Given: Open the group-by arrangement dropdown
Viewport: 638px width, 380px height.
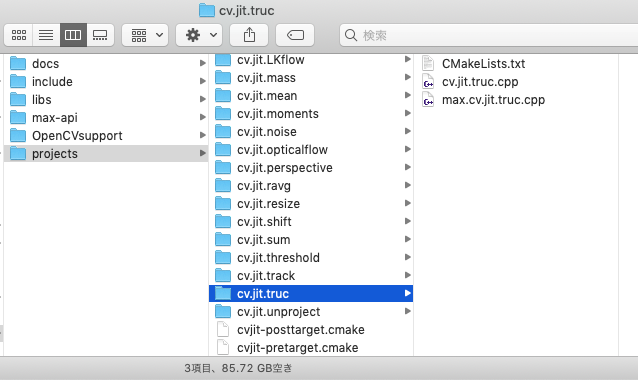Looking at the screenshot, I should [x=146, y=35].
